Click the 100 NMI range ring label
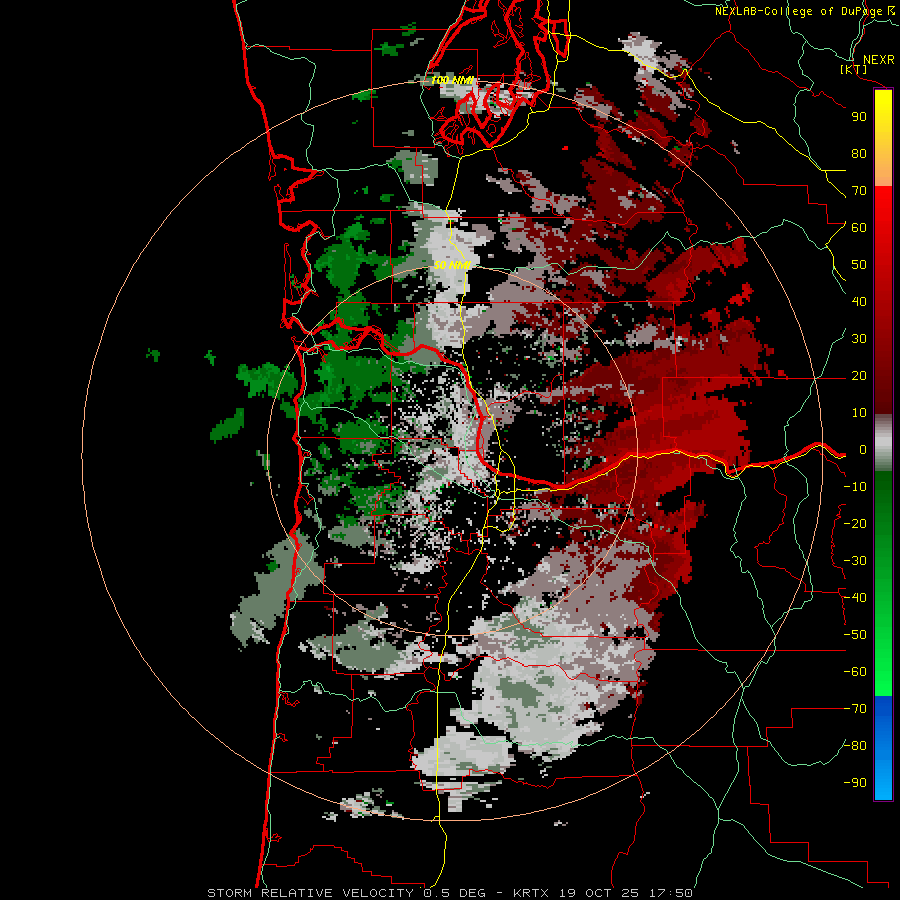The image size is (900, 900). (x=452, y=80)
